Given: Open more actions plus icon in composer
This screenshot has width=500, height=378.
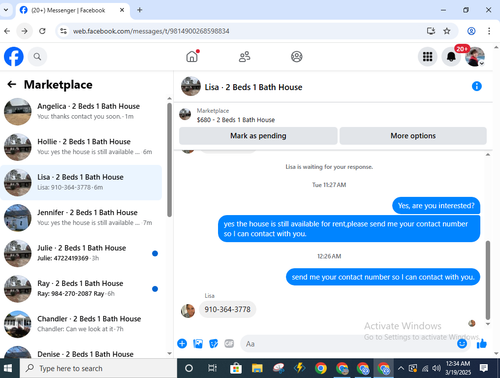Looking at the screenshot, I should point(182,343).
